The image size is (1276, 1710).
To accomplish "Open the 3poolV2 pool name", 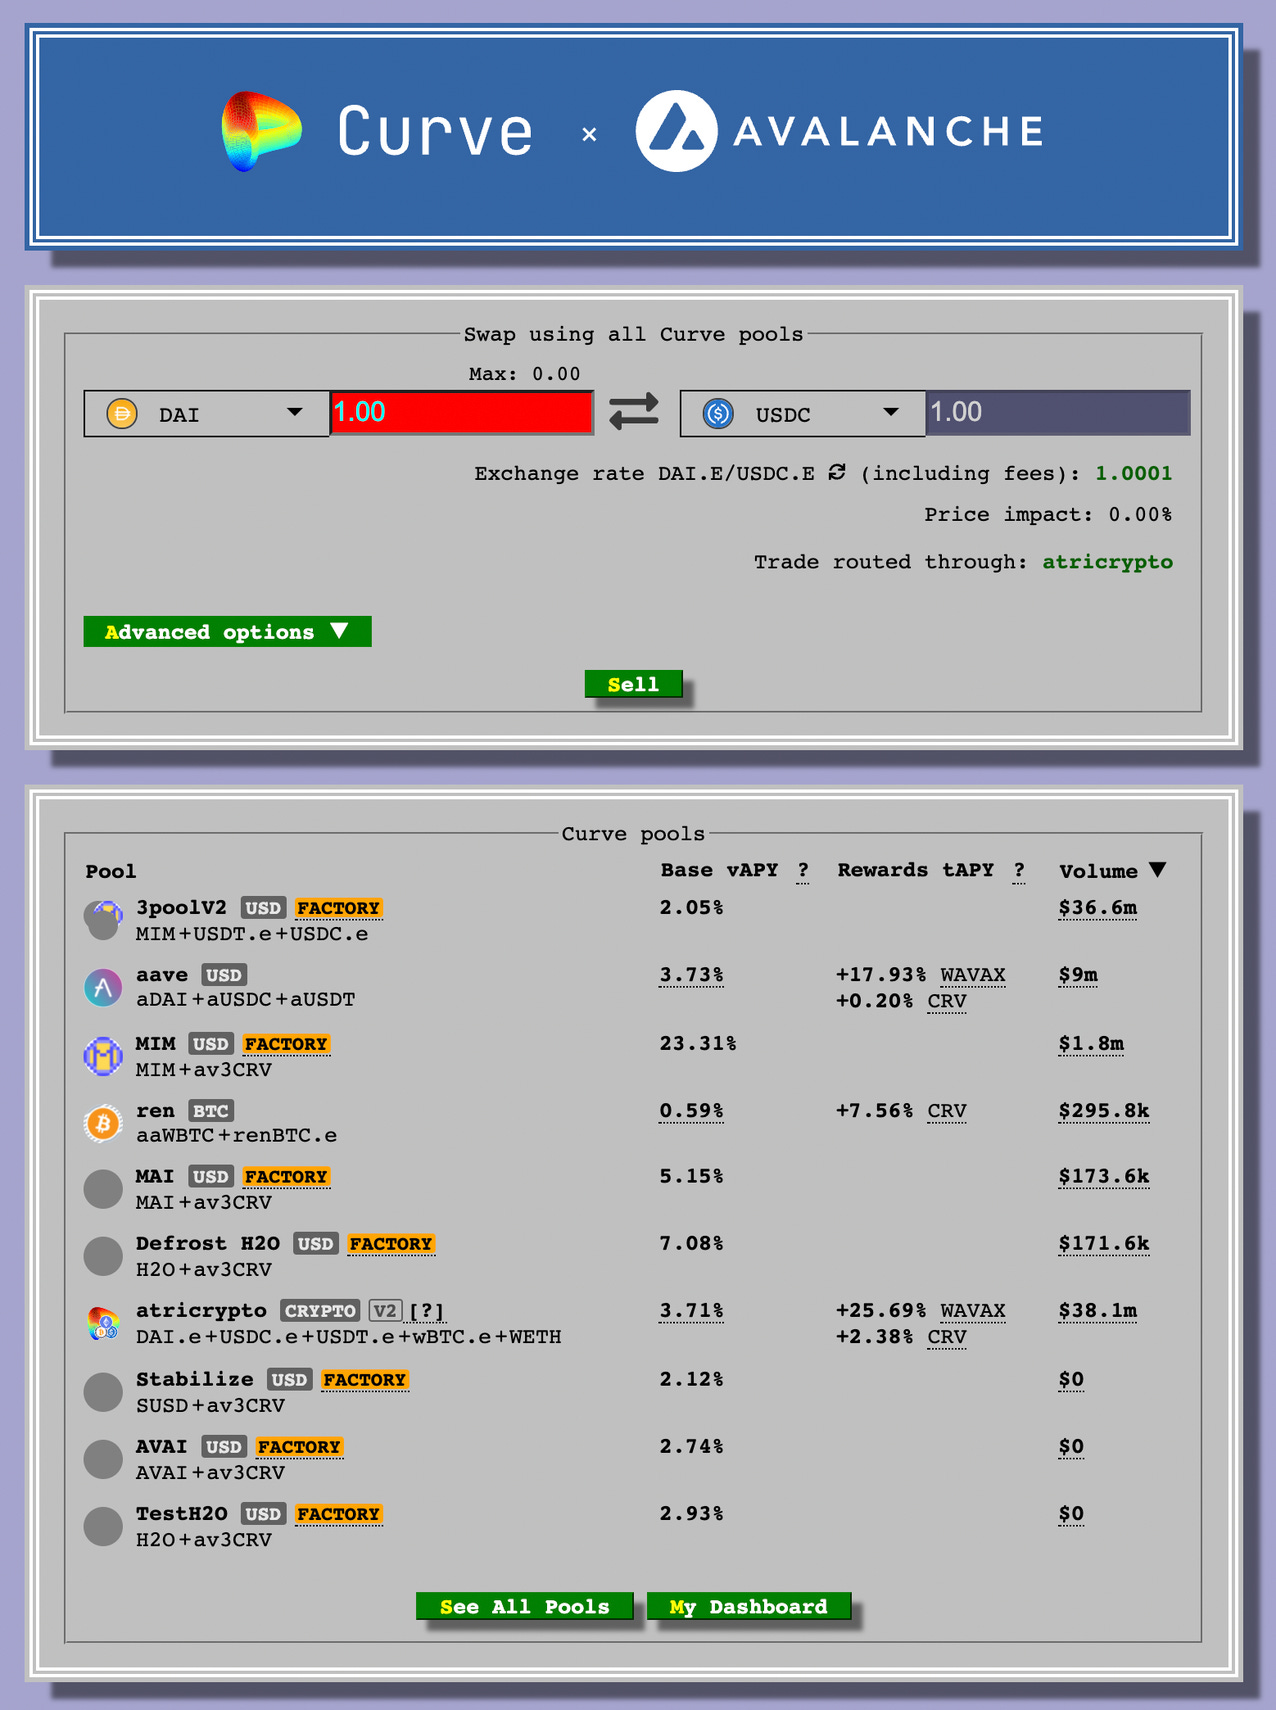I will (182, 908).
